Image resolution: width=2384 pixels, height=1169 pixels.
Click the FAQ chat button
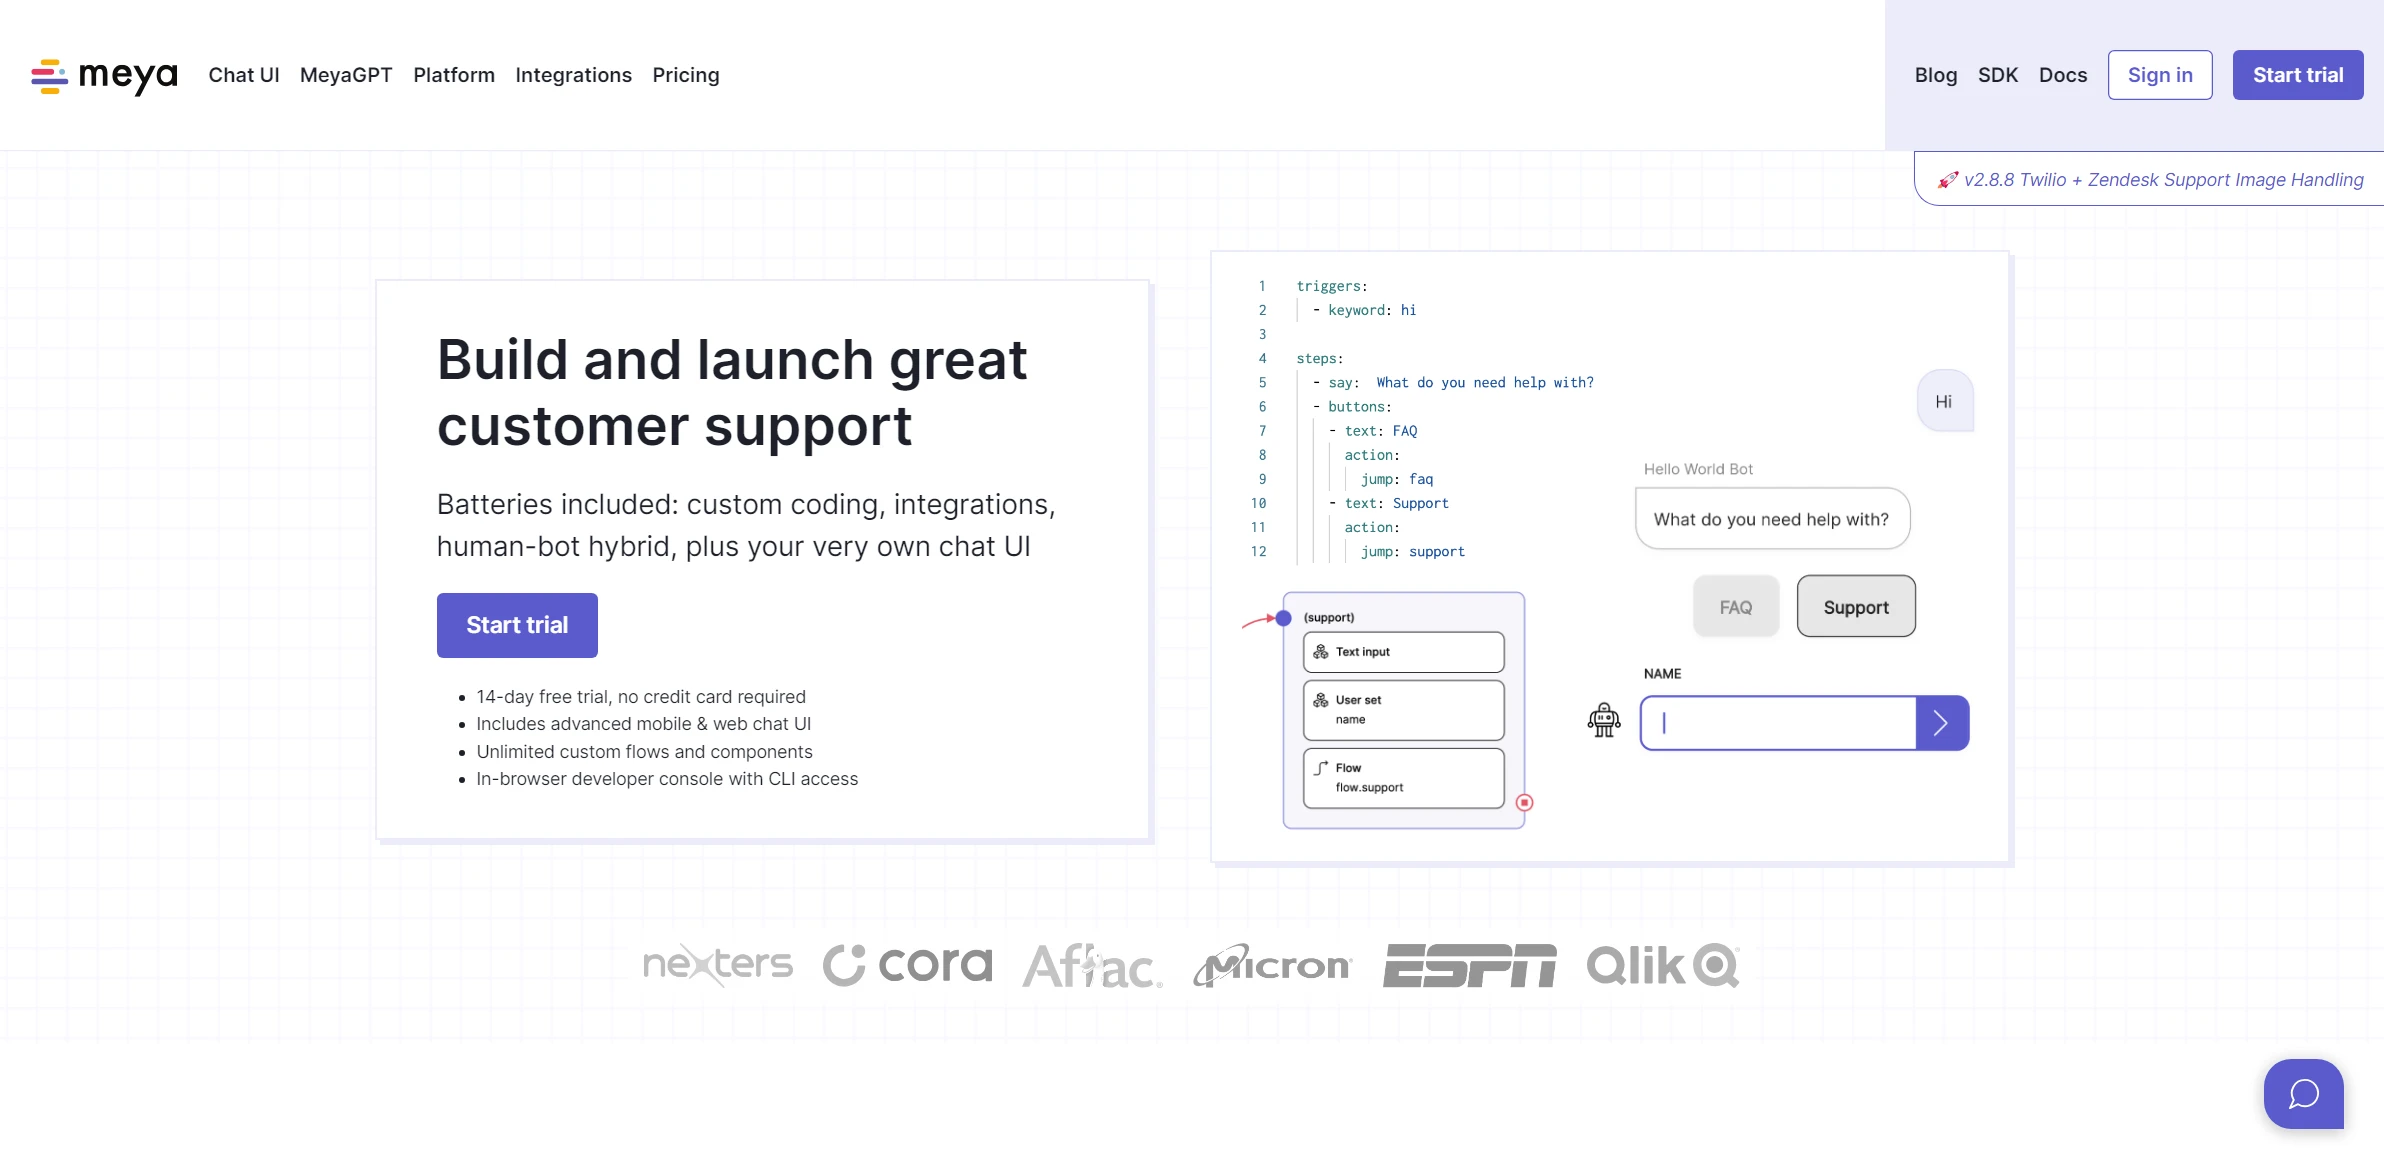pos(1736,607)
